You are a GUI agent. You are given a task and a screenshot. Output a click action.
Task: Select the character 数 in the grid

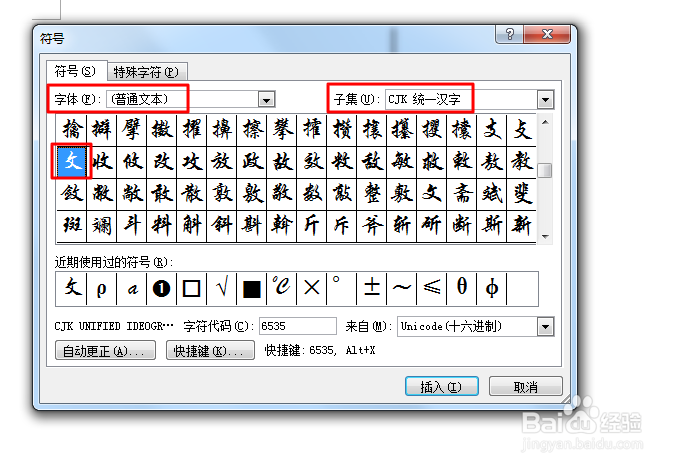click(x=311, y=193)
